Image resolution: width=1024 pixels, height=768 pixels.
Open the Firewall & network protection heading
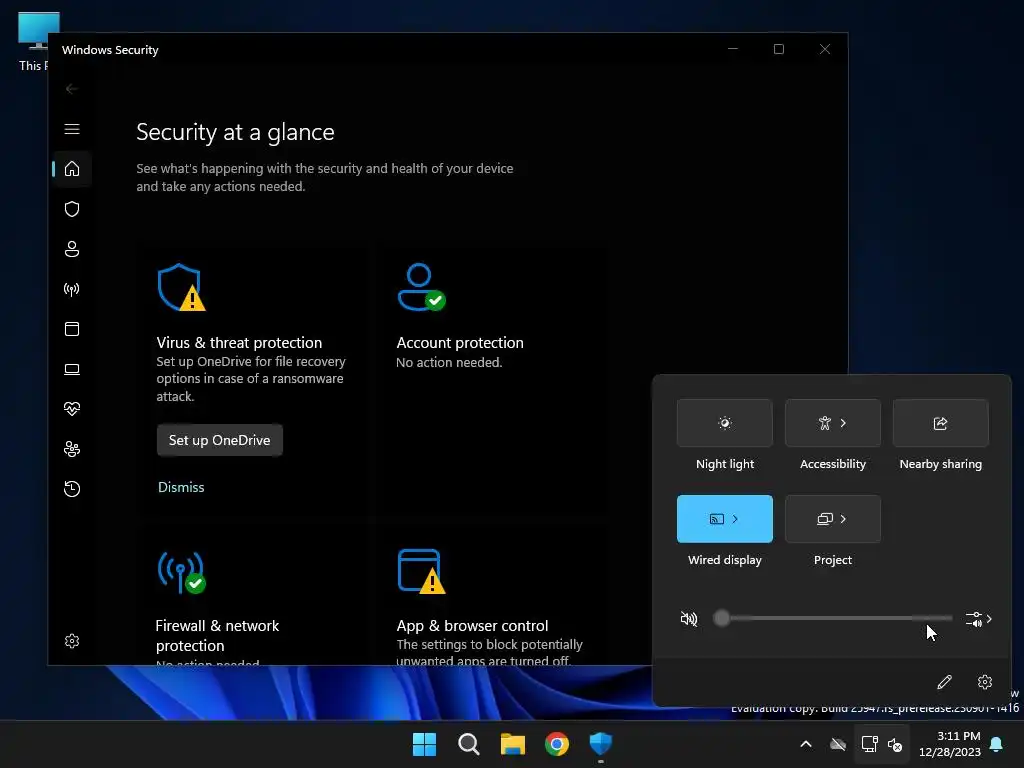point(217,635)
